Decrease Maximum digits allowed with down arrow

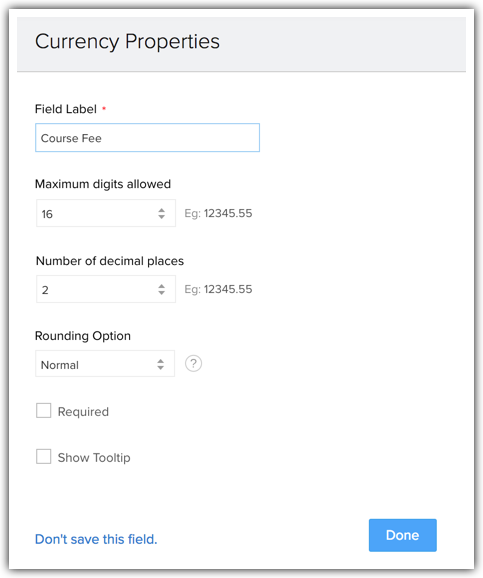pos(161,217)
